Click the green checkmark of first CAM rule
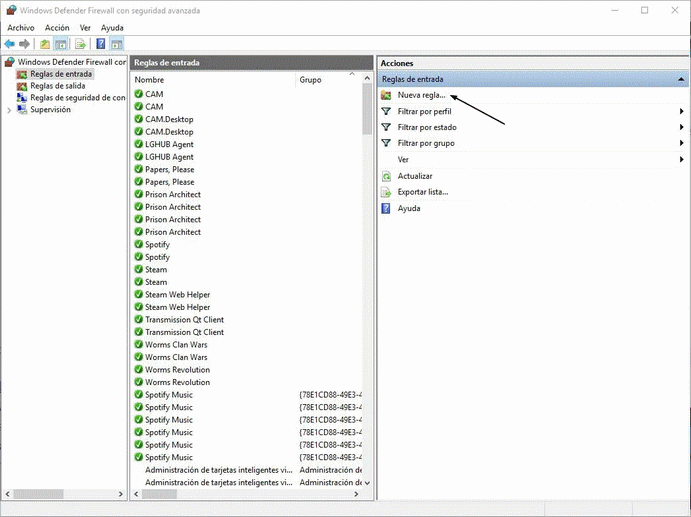This screenshot has height=517, width=691. [x=138, y=94]
